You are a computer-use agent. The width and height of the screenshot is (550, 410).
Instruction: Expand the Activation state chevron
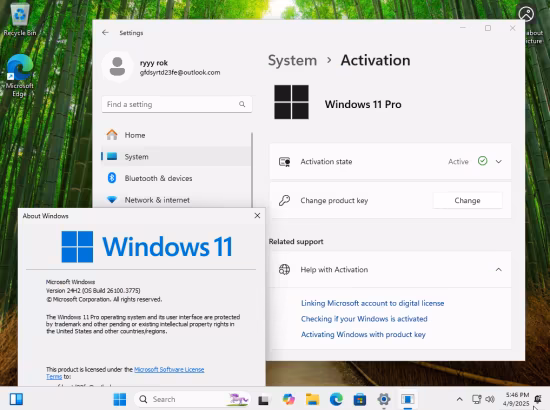click(498, 162)
